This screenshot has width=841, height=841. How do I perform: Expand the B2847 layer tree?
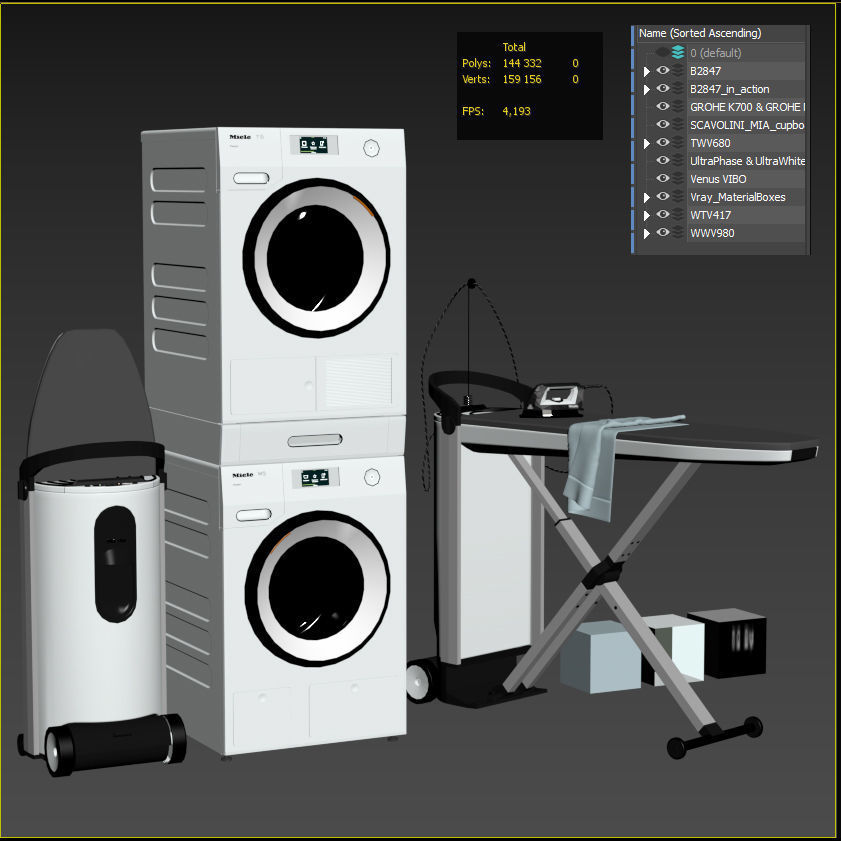[647, 71]
